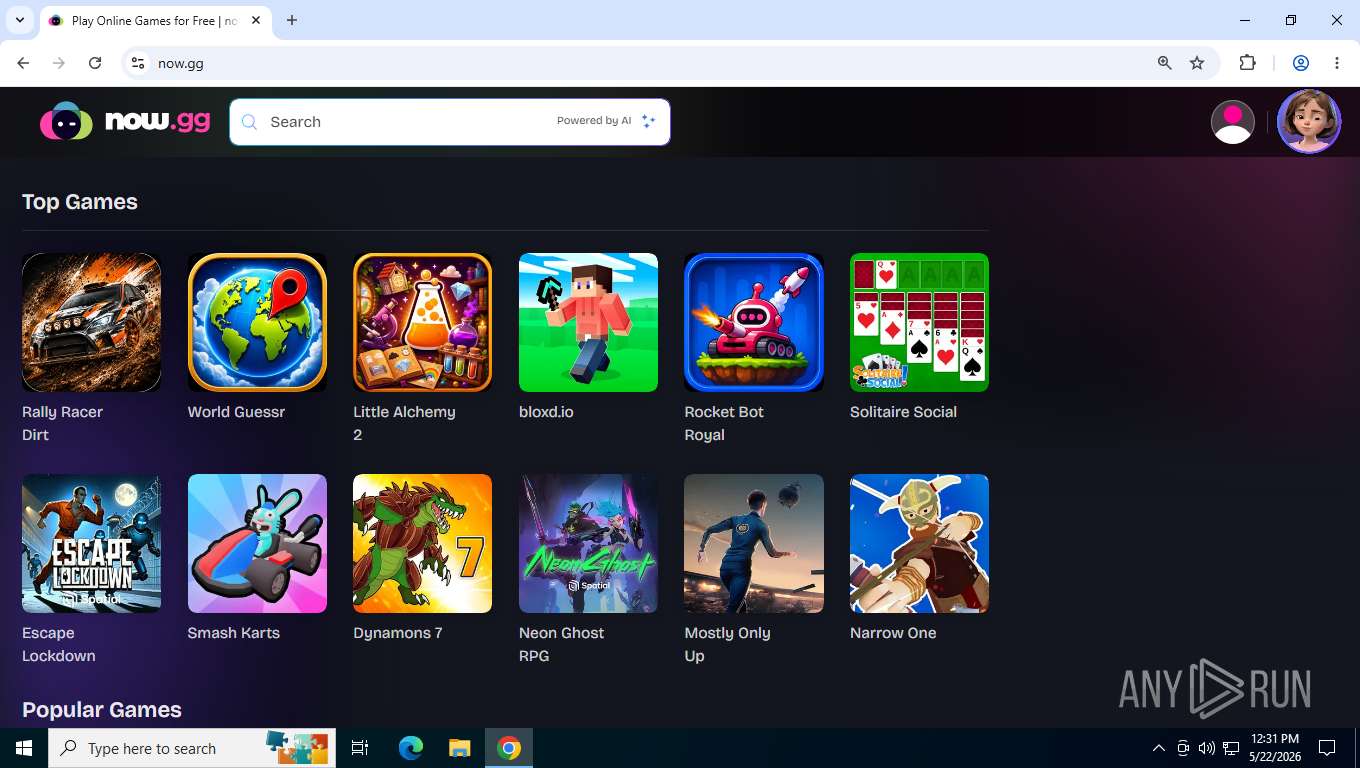Open the pink user account icon
The width and height of the screenshot is (1360, 768).
(1232, 122)
